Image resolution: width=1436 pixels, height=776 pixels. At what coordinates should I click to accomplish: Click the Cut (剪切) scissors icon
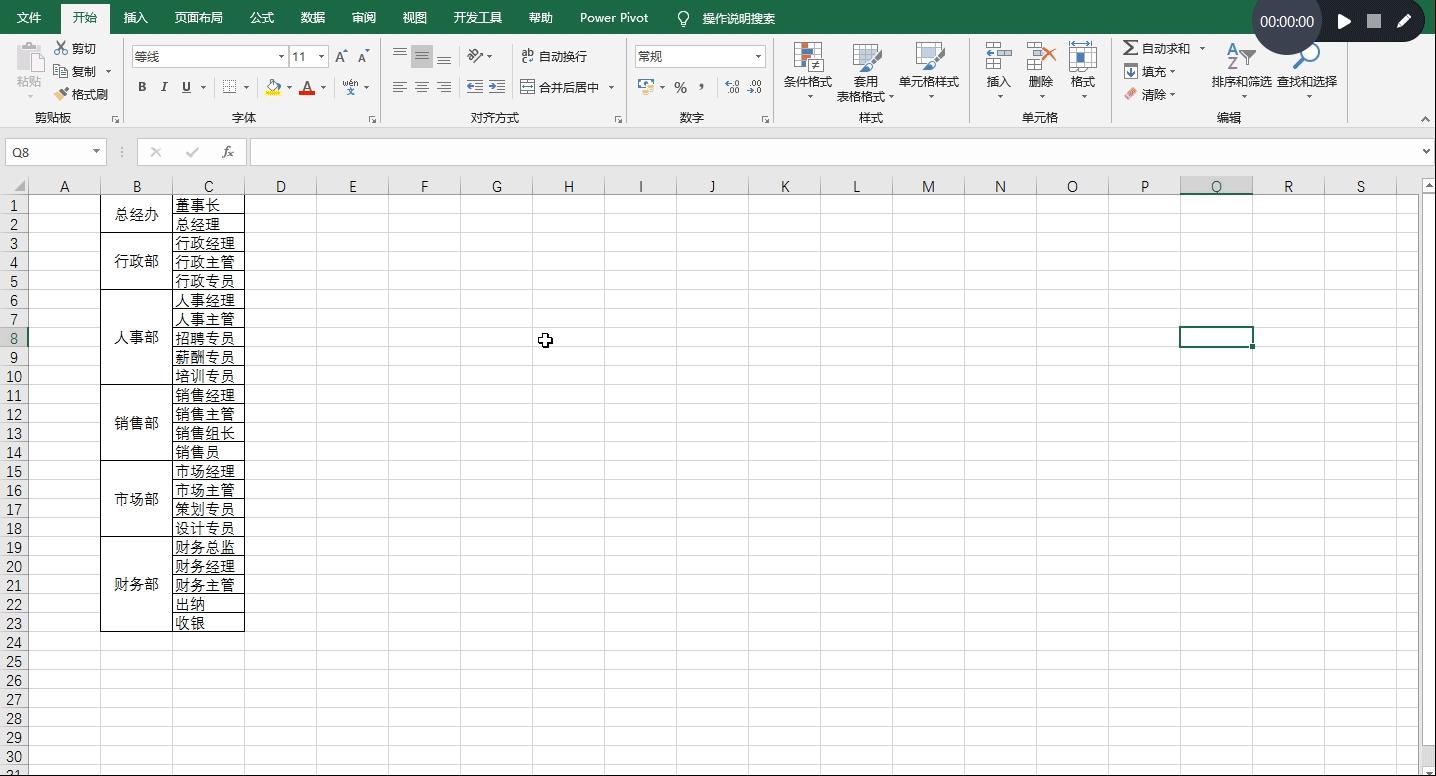(61, 48)
